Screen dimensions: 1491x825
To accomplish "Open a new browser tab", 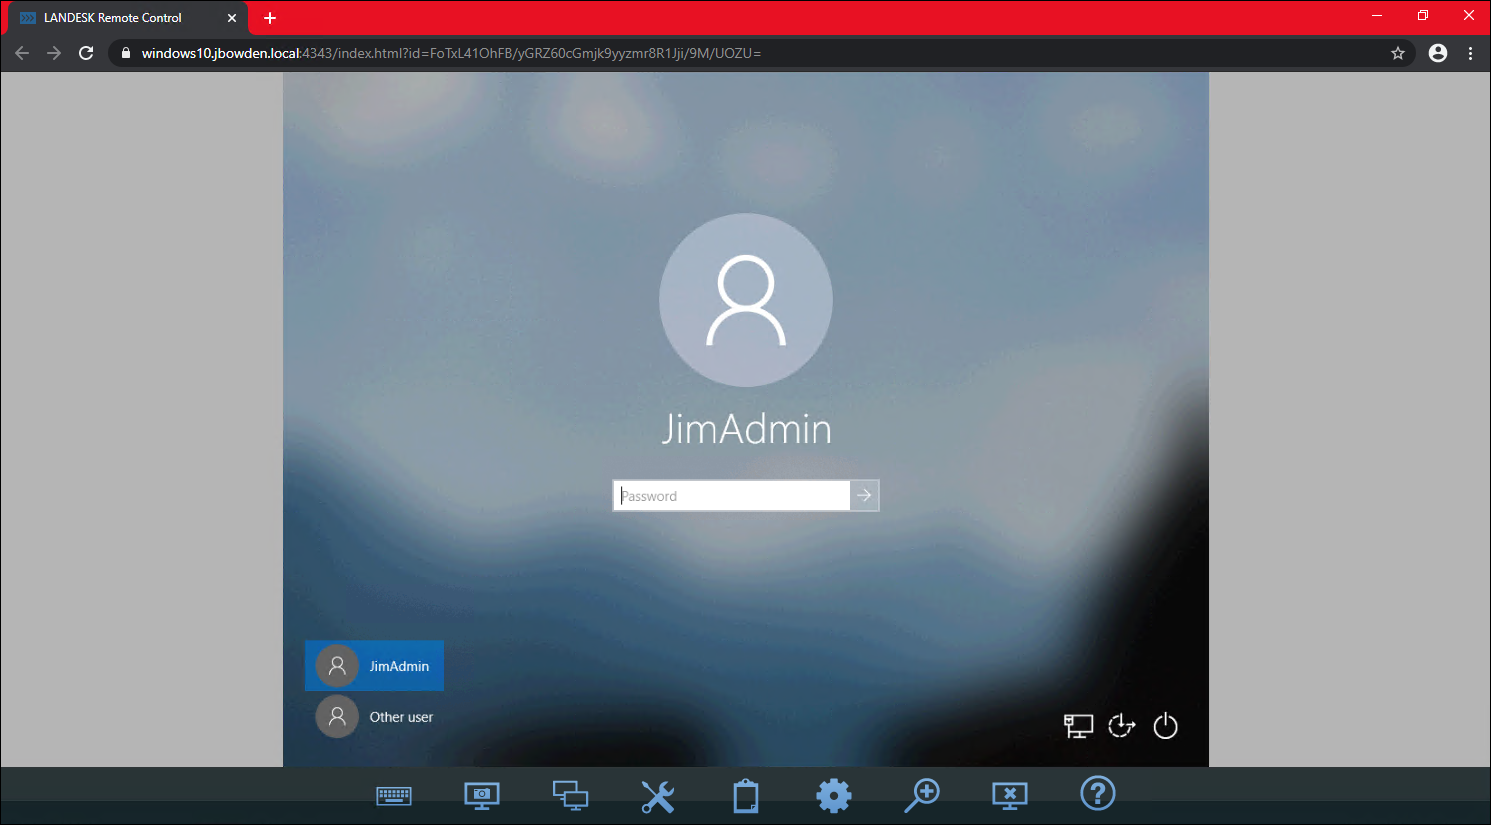I will (x=269, y=17).
